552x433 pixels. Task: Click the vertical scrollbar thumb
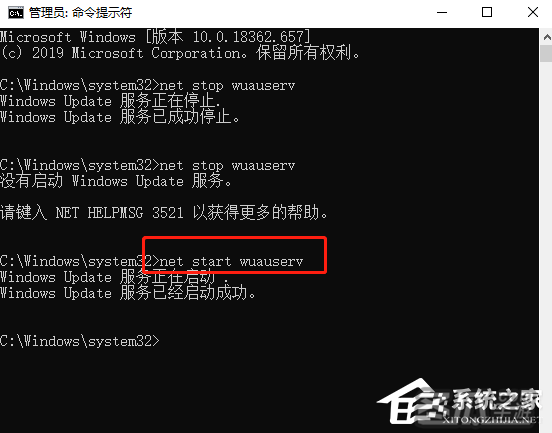546,54
